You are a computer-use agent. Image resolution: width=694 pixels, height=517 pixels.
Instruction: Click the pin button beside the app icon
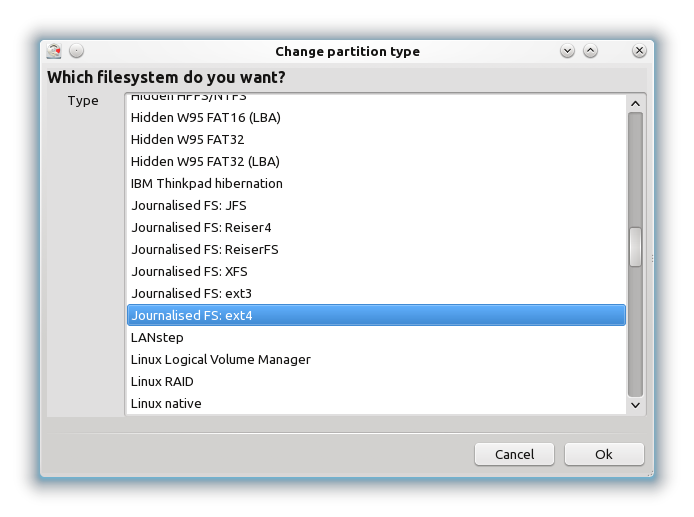(77, 51)
